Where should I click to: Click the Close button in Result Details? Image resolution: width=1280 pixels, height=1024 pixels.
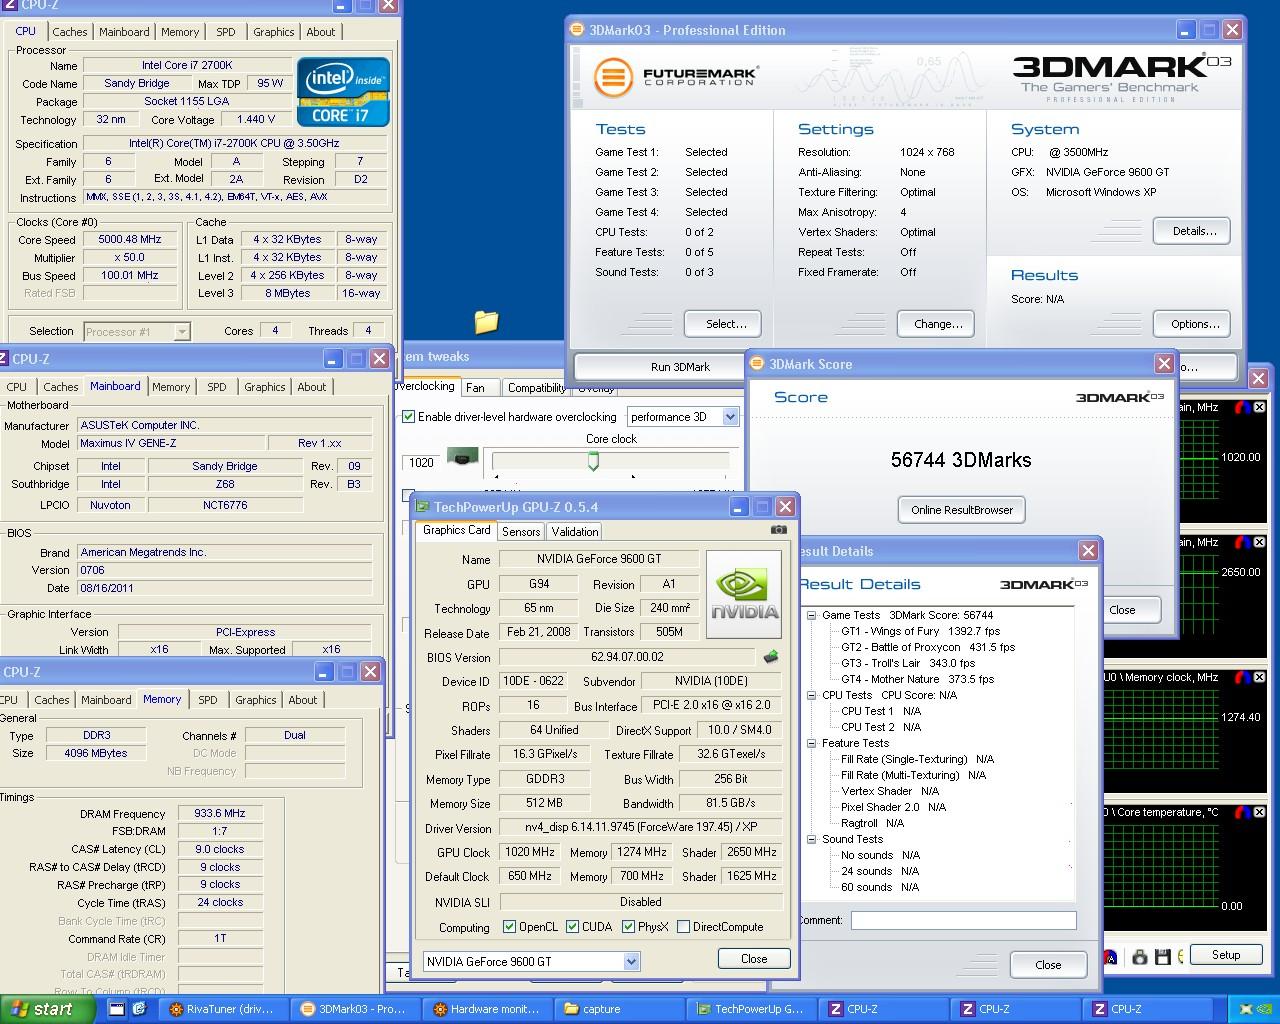click(1048, 965)
